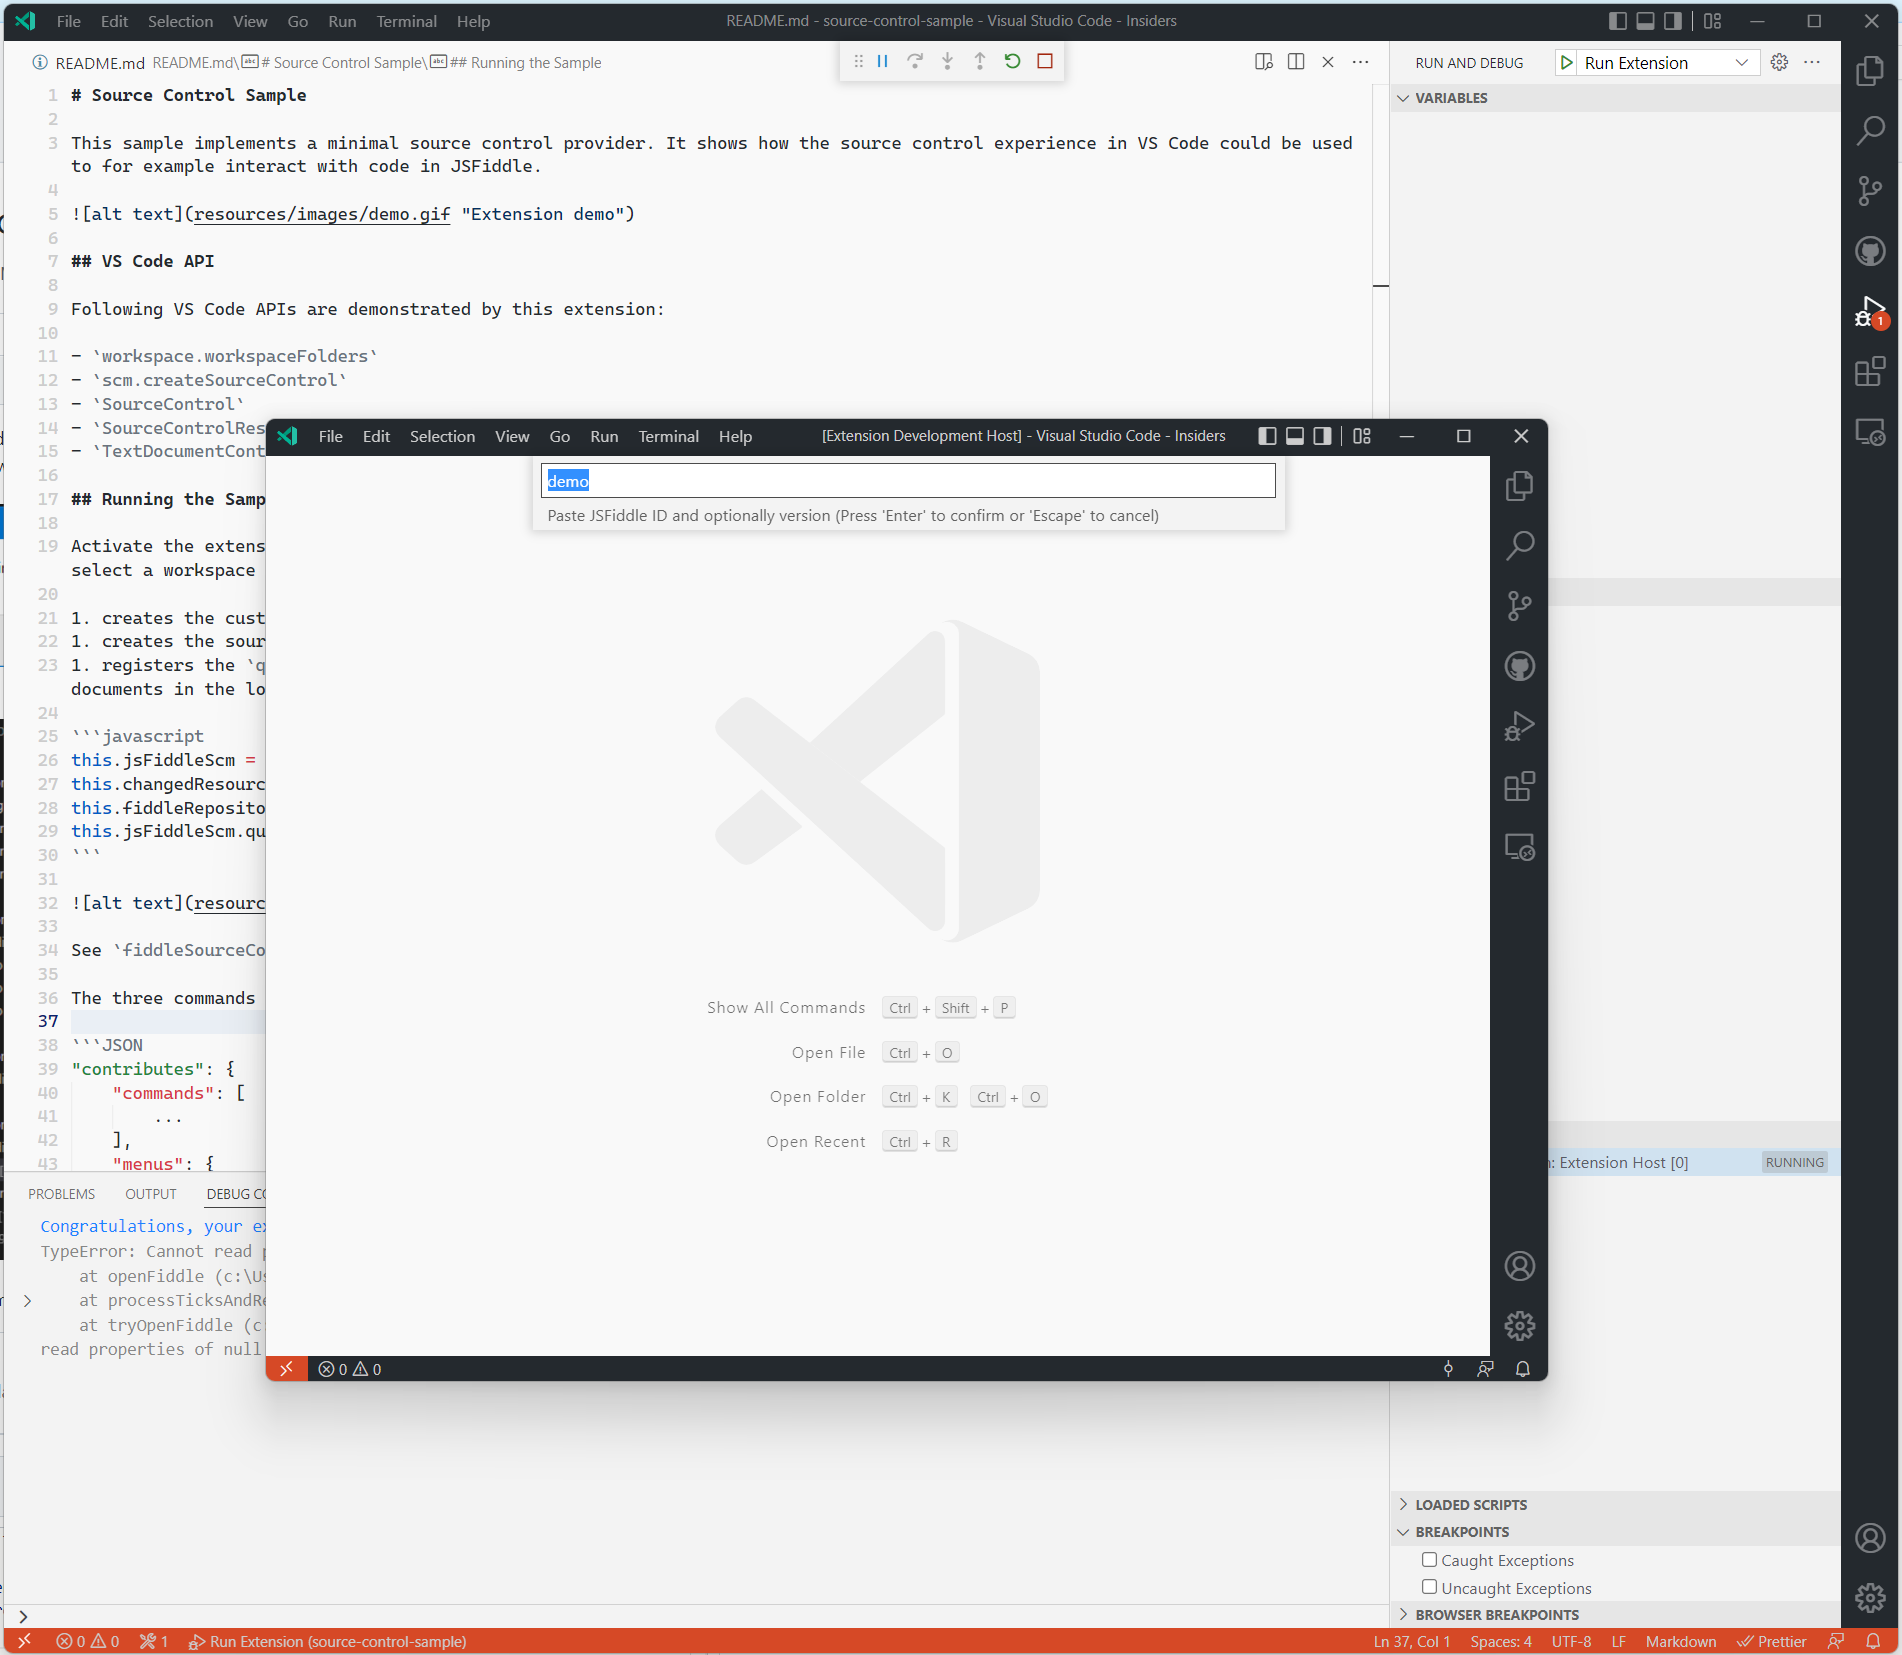
Task: Open Customize Layout in Extension Host window
Action: [1362, 436]
